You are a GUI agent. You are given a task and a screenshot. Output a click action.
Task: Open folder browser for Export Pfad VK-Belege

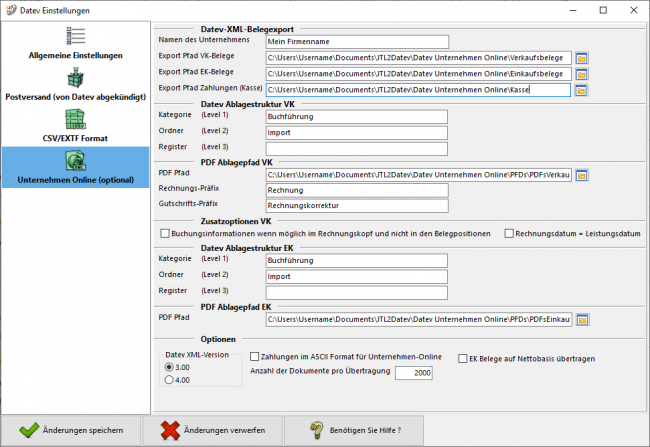coord(581,58)
